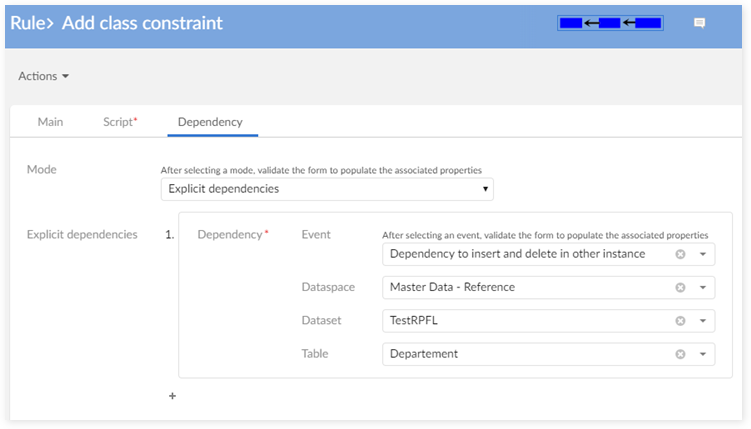The height and width of the screenshot is (429, 751).
Task: Switch to the Main tab
Action: pyautogui.click(x=50, y=122)
